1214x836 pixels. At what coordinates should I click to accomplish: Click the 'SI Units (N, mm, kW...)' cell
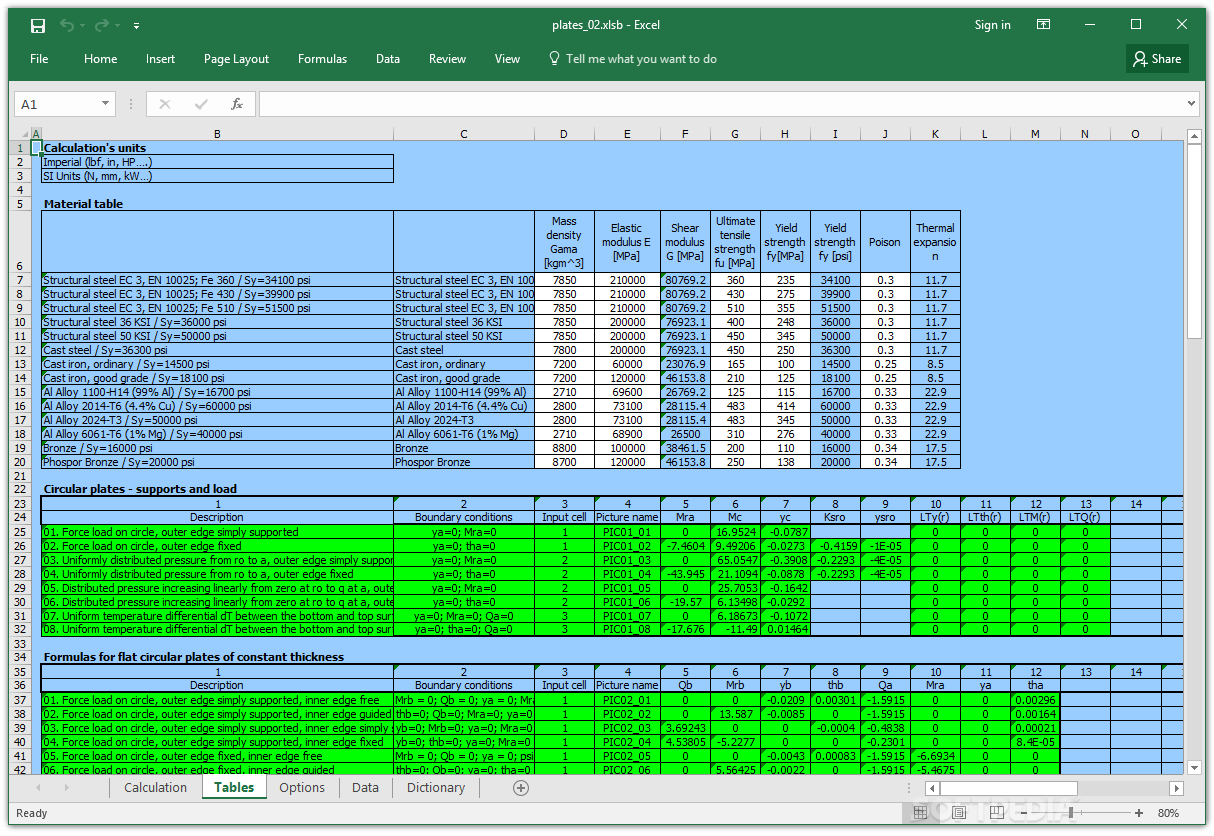tap(217, 176)
